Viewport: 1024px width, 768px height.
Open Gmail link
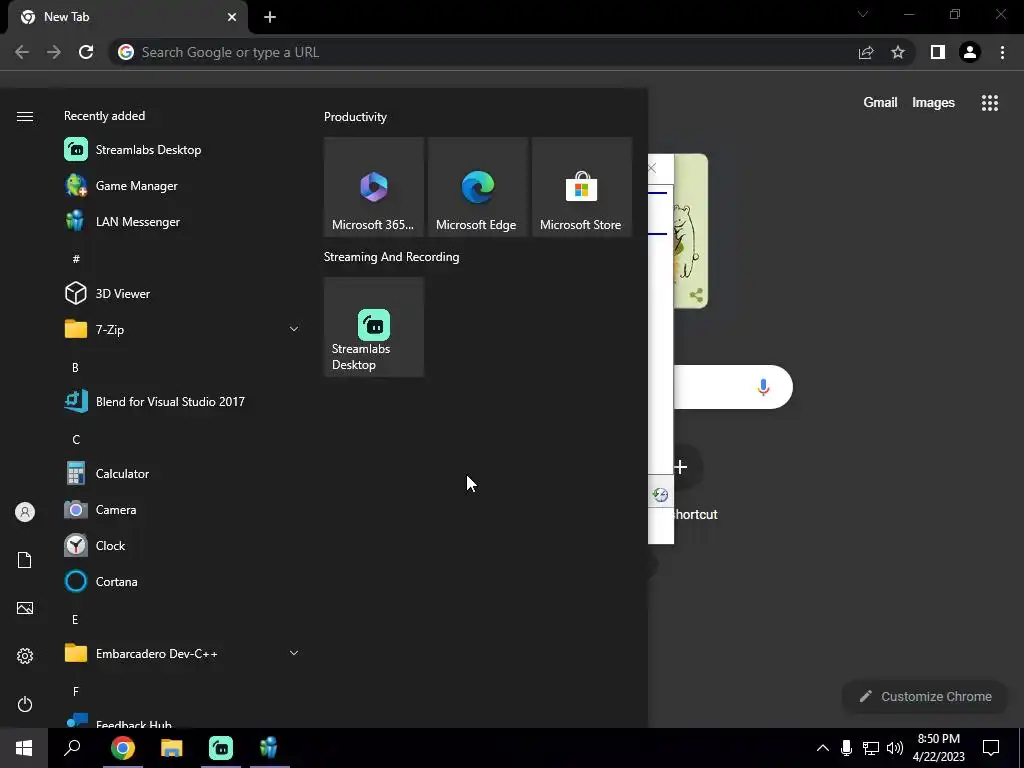pyautogui.click(x=880, y=103)
